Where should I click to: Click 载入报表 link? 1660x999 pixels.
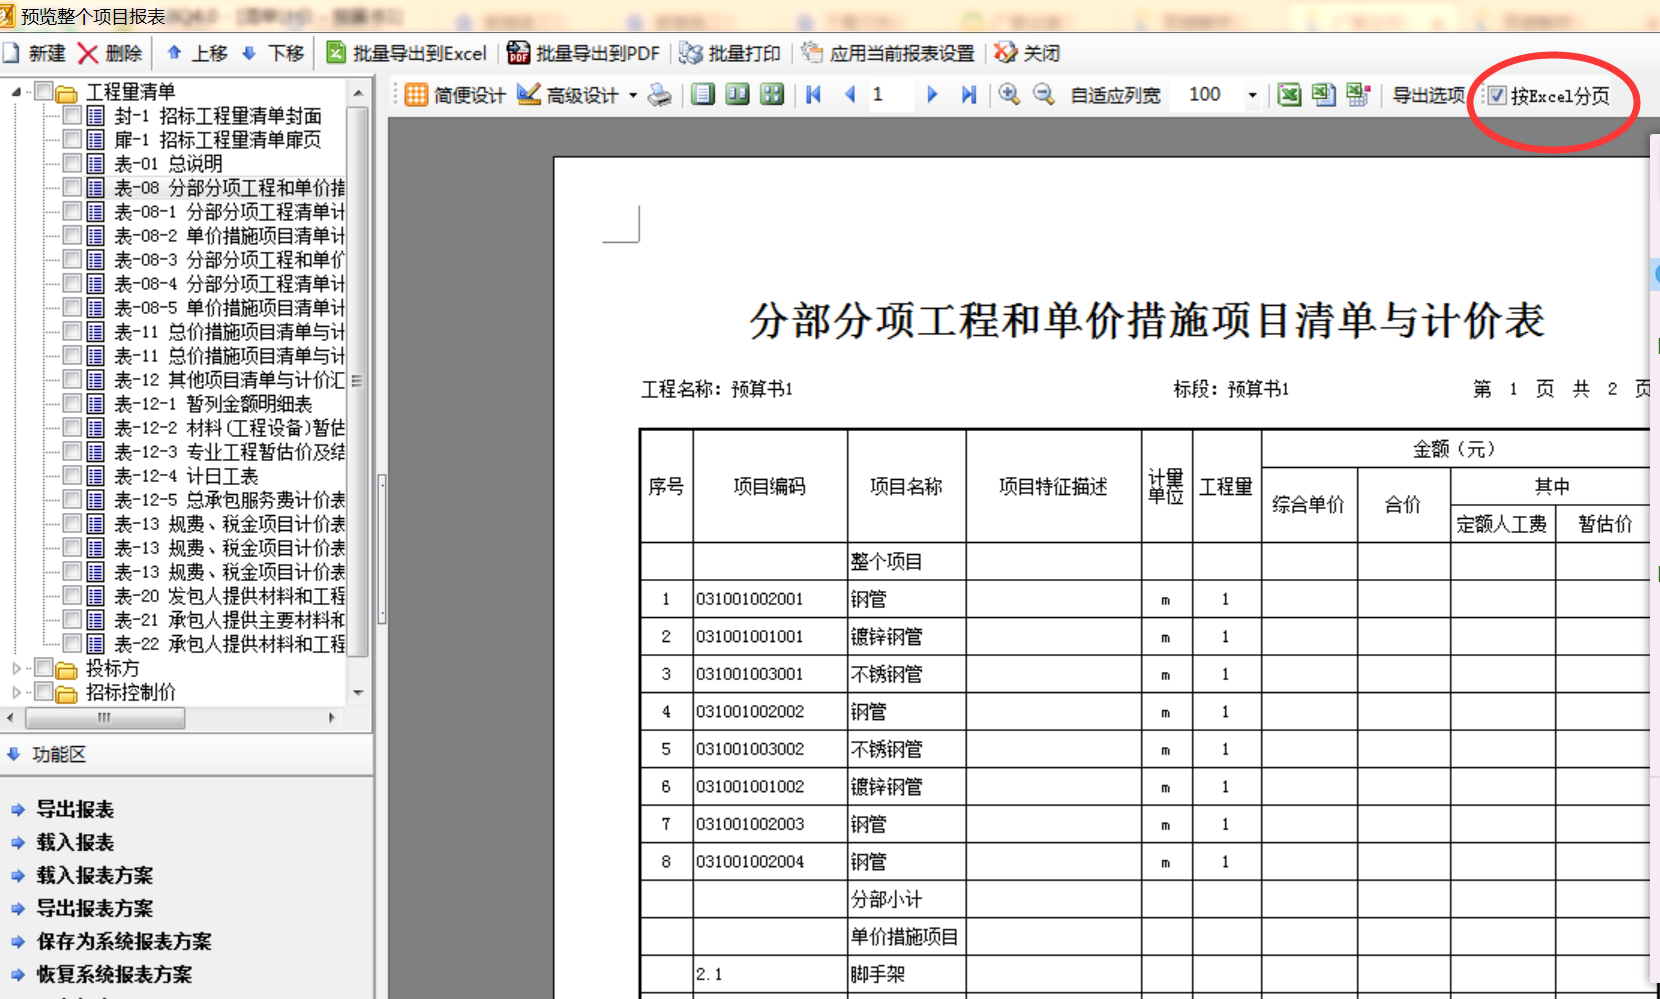coord(75,842)
